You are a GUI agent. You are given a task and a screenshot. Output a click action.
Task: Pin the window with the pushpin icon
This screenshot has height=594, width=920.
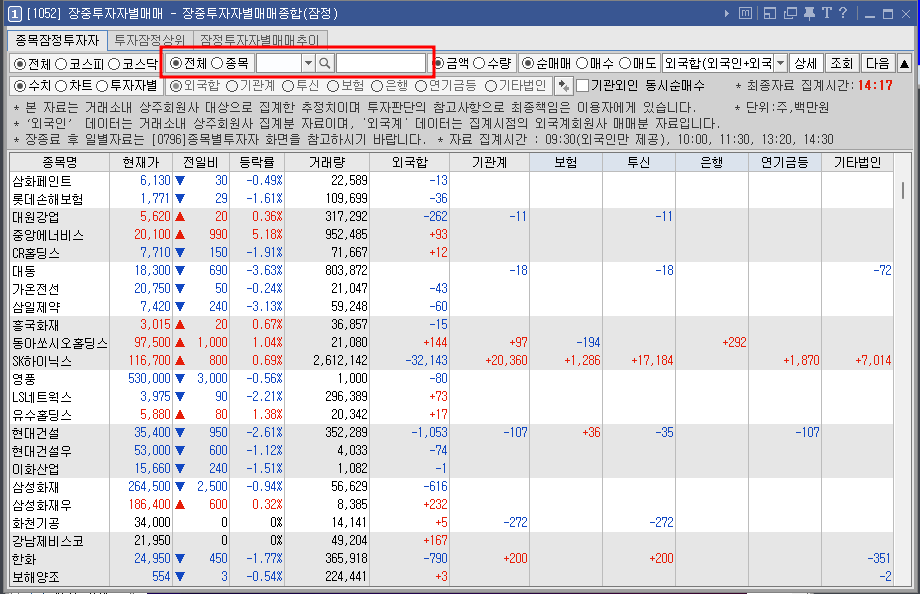tap(809, 13)
